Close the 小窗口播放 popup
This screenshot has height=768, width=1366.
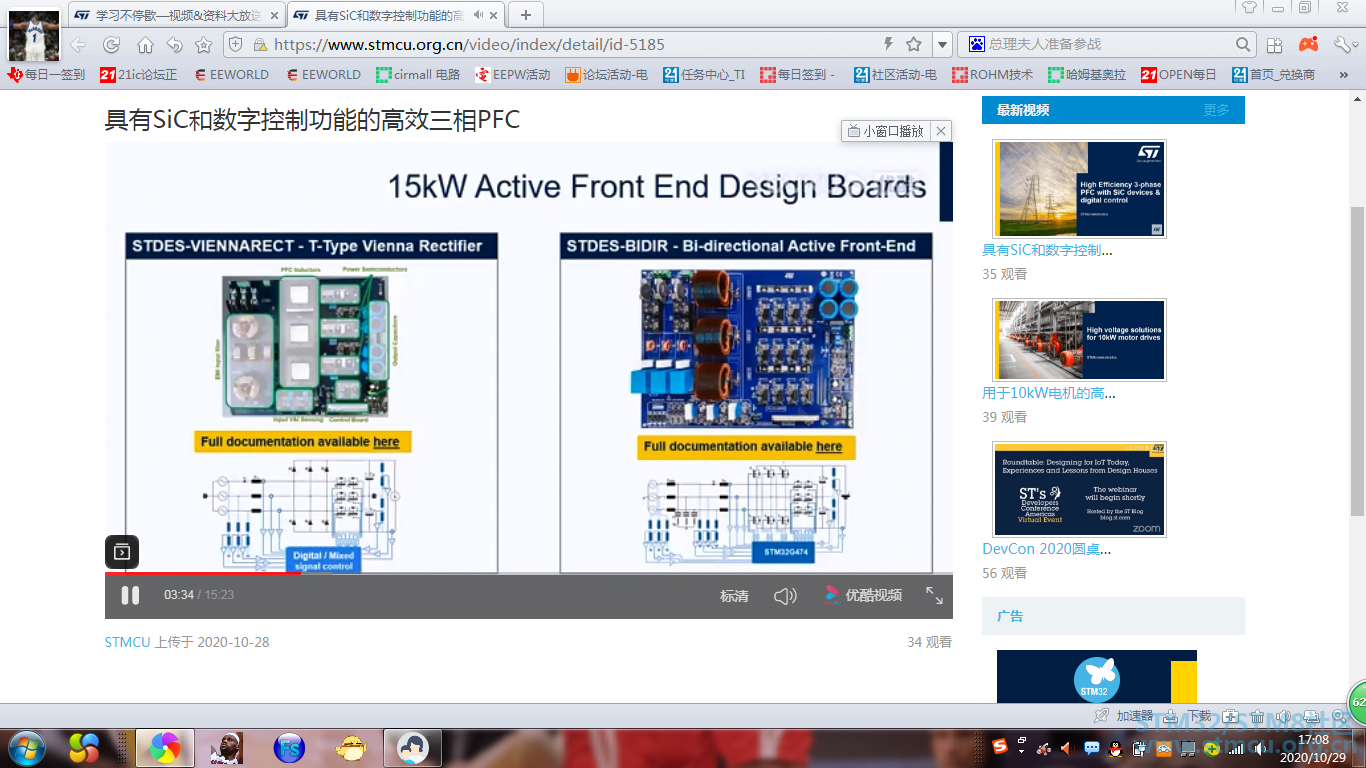[x=941, y=131]
